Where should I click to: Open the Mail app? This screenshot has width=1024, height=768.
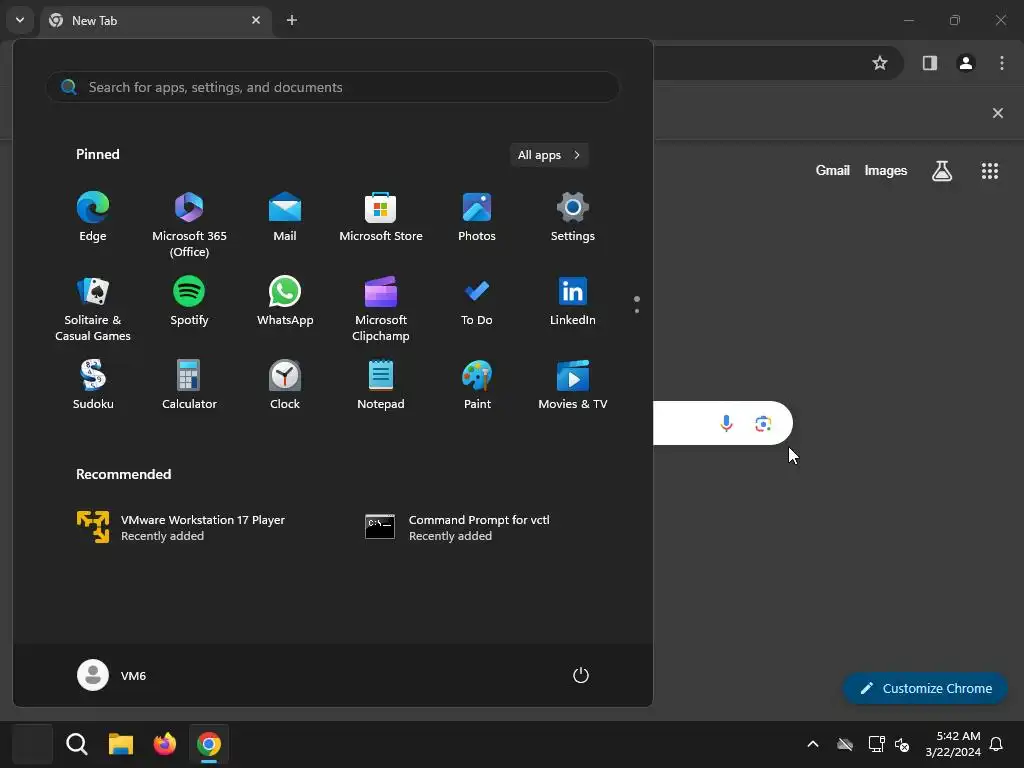[x=285, y=217]
